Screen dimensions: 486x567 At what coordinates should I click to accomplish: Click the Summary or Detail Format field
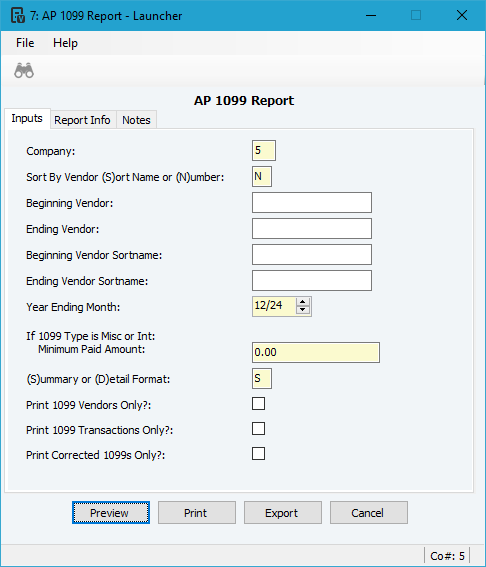[x=261, y=379]
